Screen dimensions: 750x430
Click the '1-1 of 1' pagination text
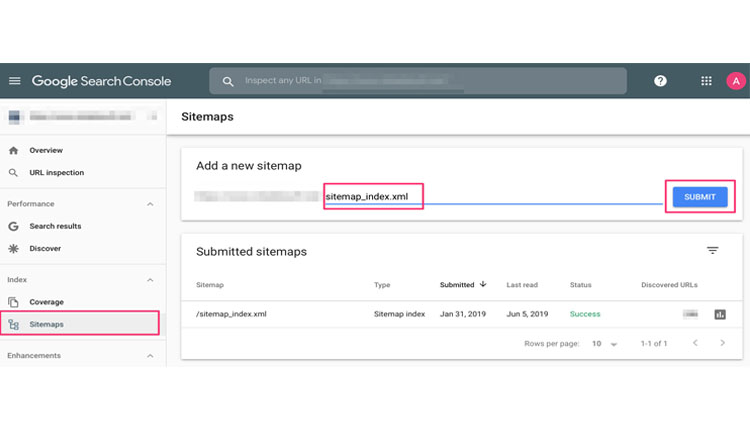tap(653, 343)
